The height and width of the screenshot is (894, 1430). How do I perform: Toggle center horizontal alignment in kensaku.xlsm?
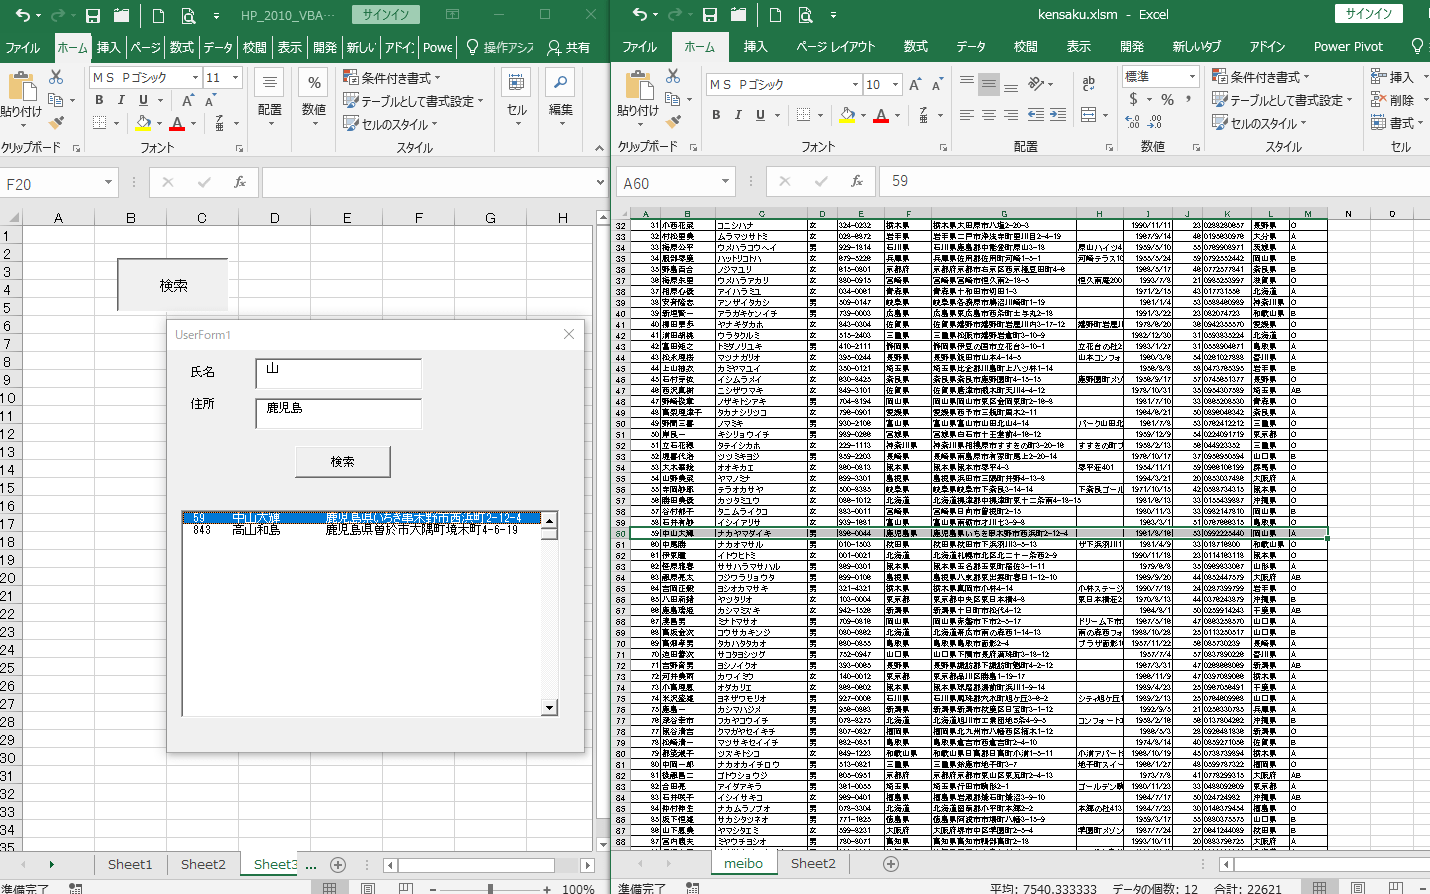click(988, 116)
